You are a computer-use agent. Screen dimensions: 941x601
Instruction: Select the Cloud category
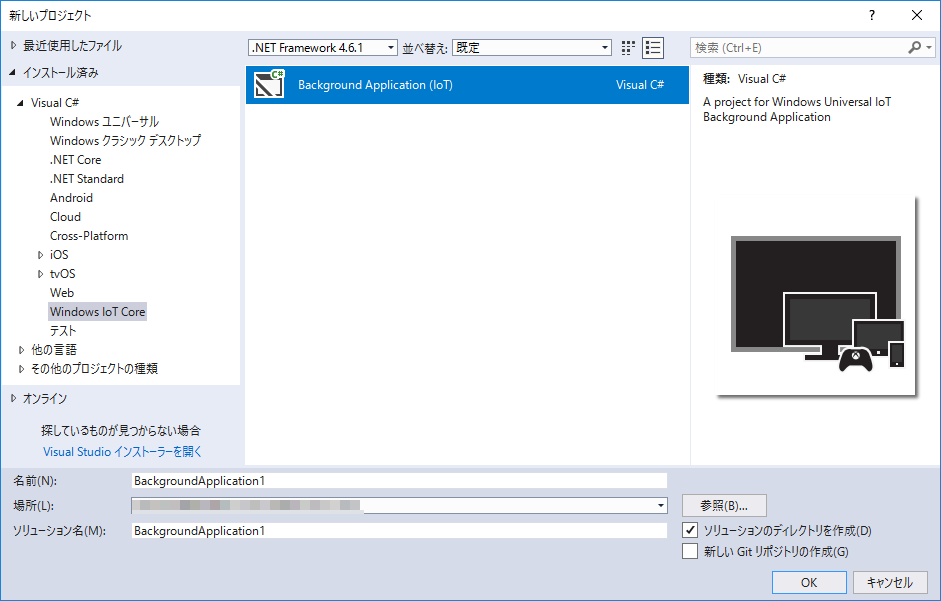pos(65,217)
